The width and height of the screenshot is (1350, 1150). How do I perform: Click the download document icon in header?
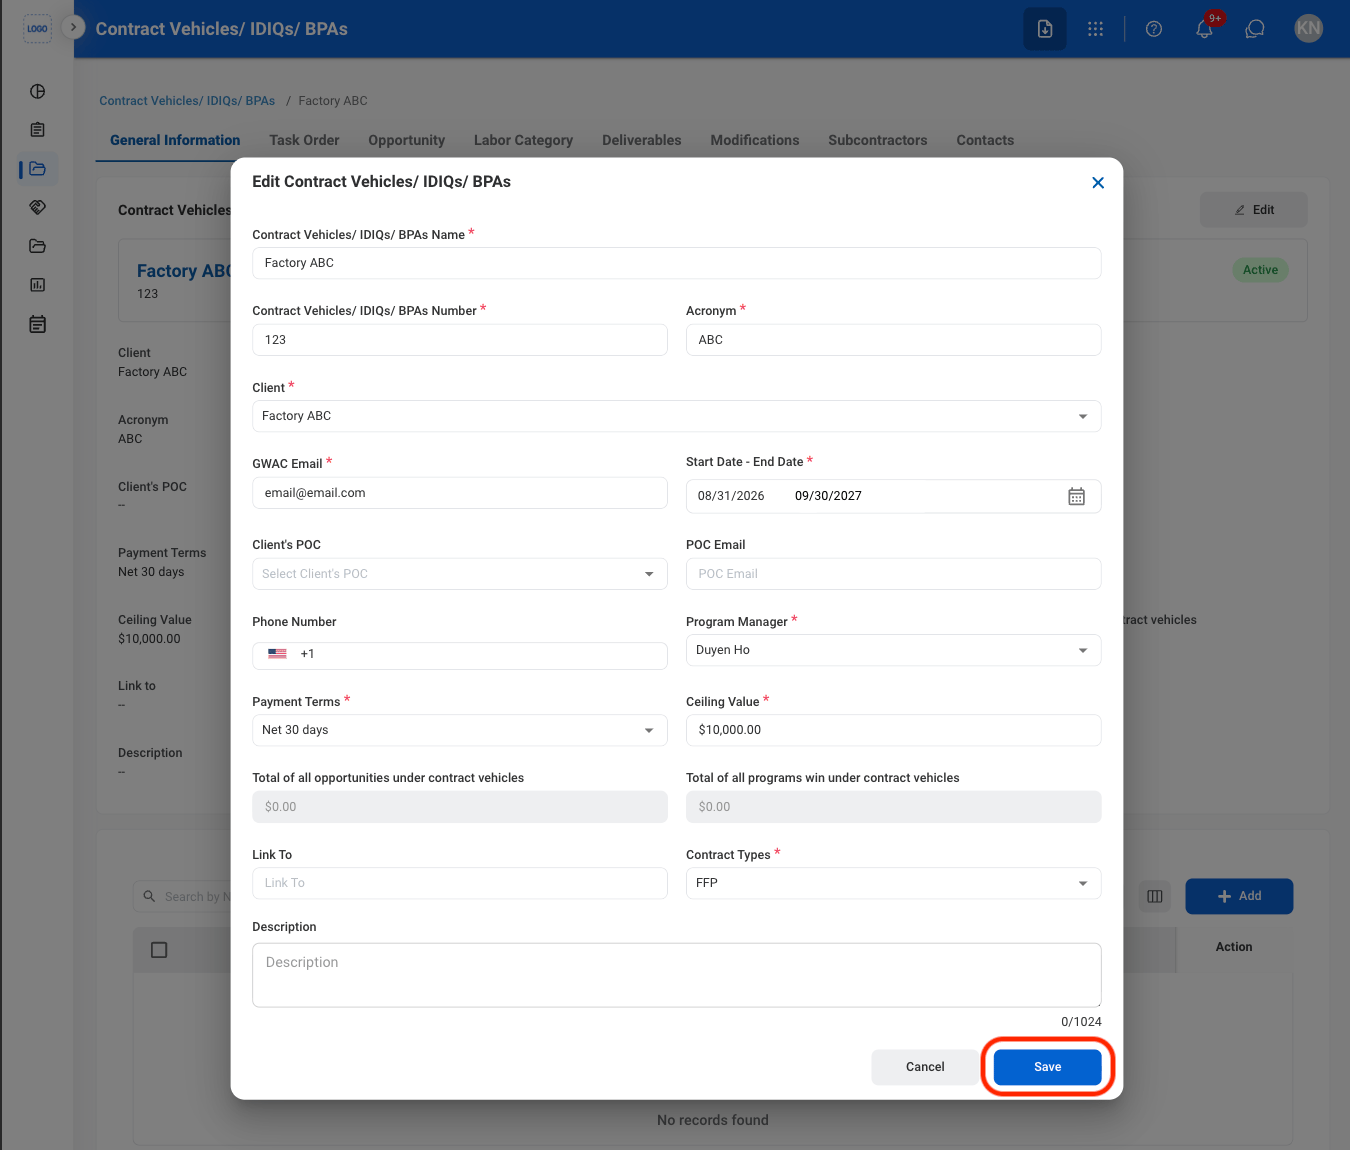(x=1045, y=29)
